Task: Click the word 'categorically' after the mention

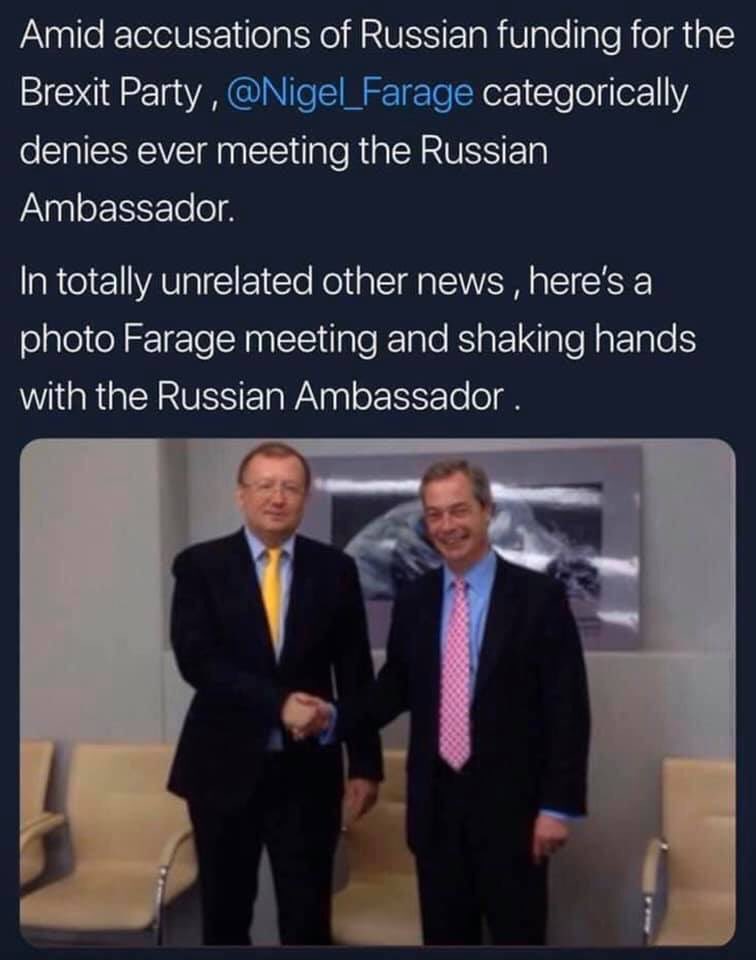Action: pyautogui.click(x=586, y=93)
